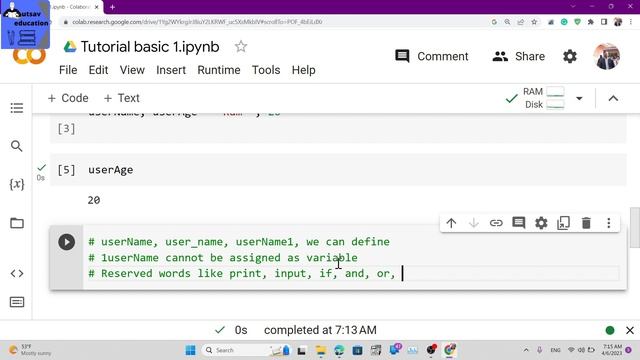Close the execution status bar

click(x=630, y=330)
